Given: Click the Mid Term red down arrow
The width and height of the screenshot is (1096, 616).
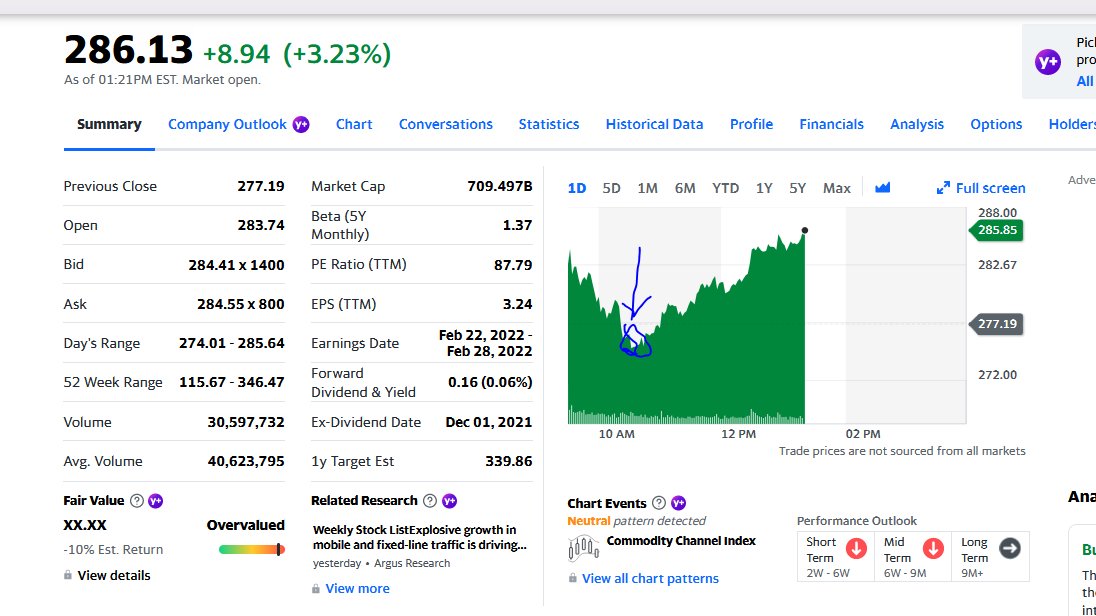Looking at the screenshot, I should click(933, 548).
